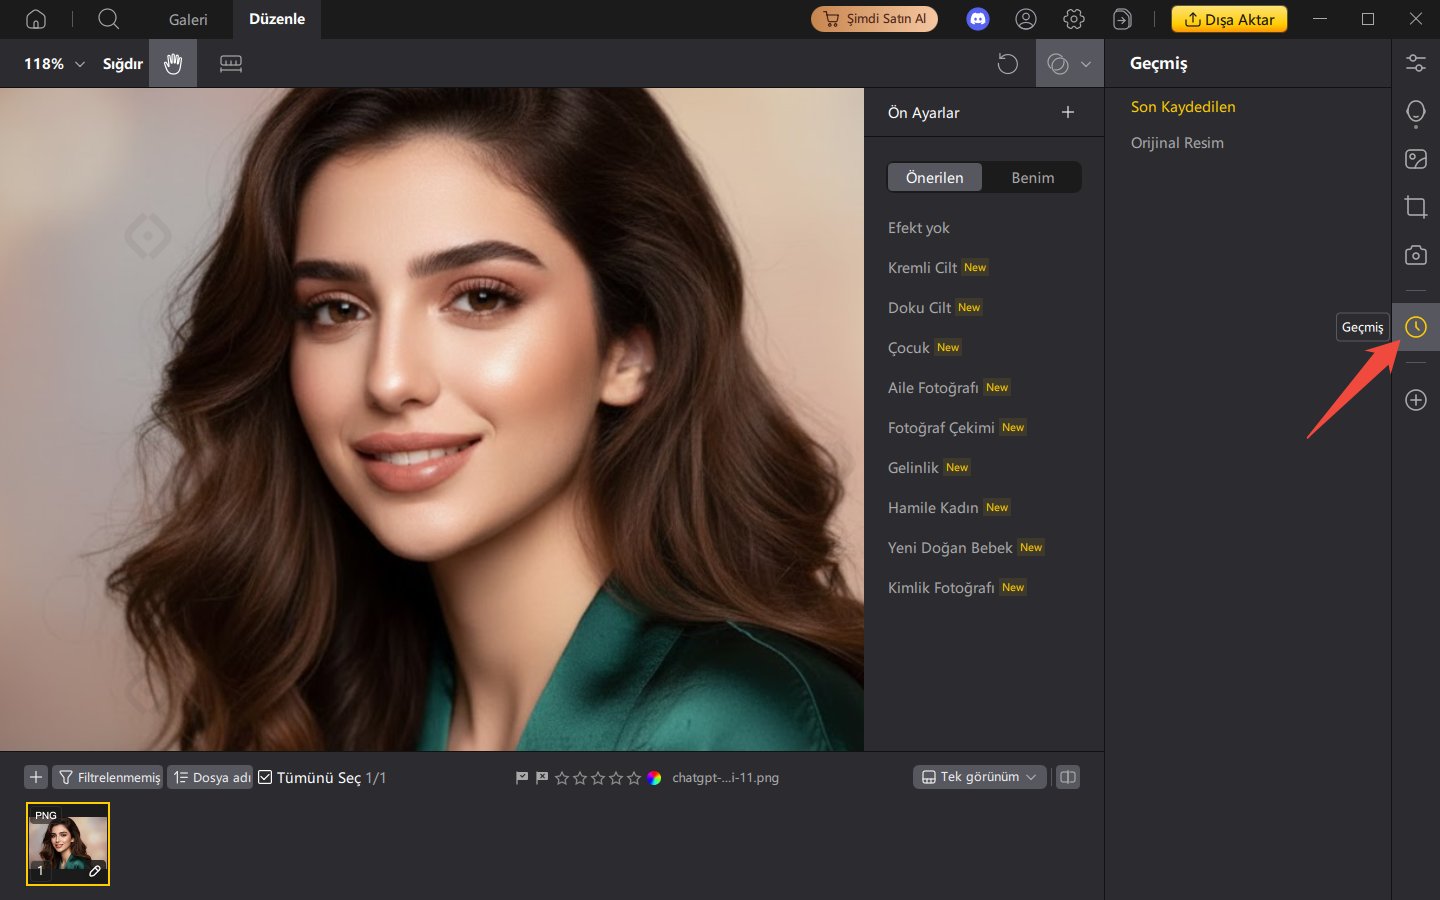Set the first star rating
This screenshot has width=1440, height=900.
(562, 778)
